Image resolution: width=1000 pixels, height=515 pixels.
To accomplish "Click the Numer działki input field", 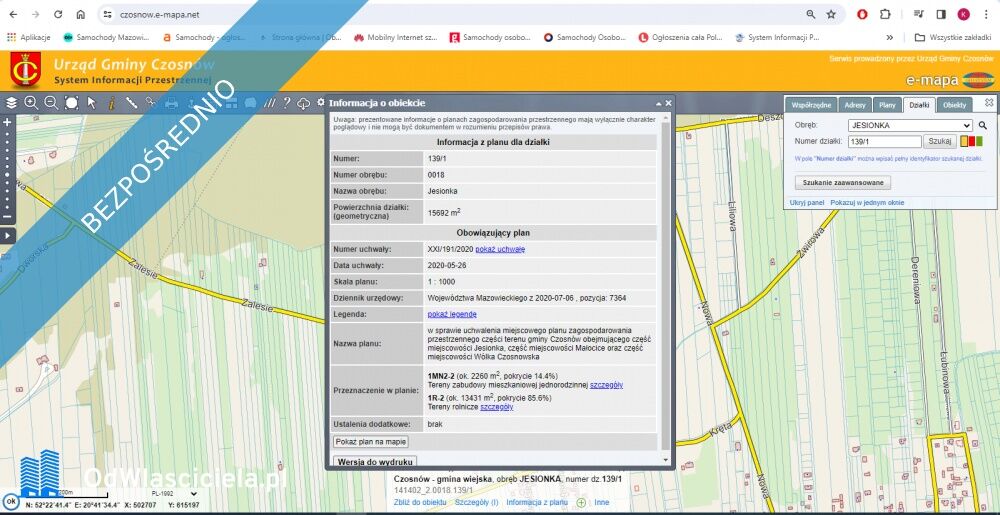I will pos(883,142).
